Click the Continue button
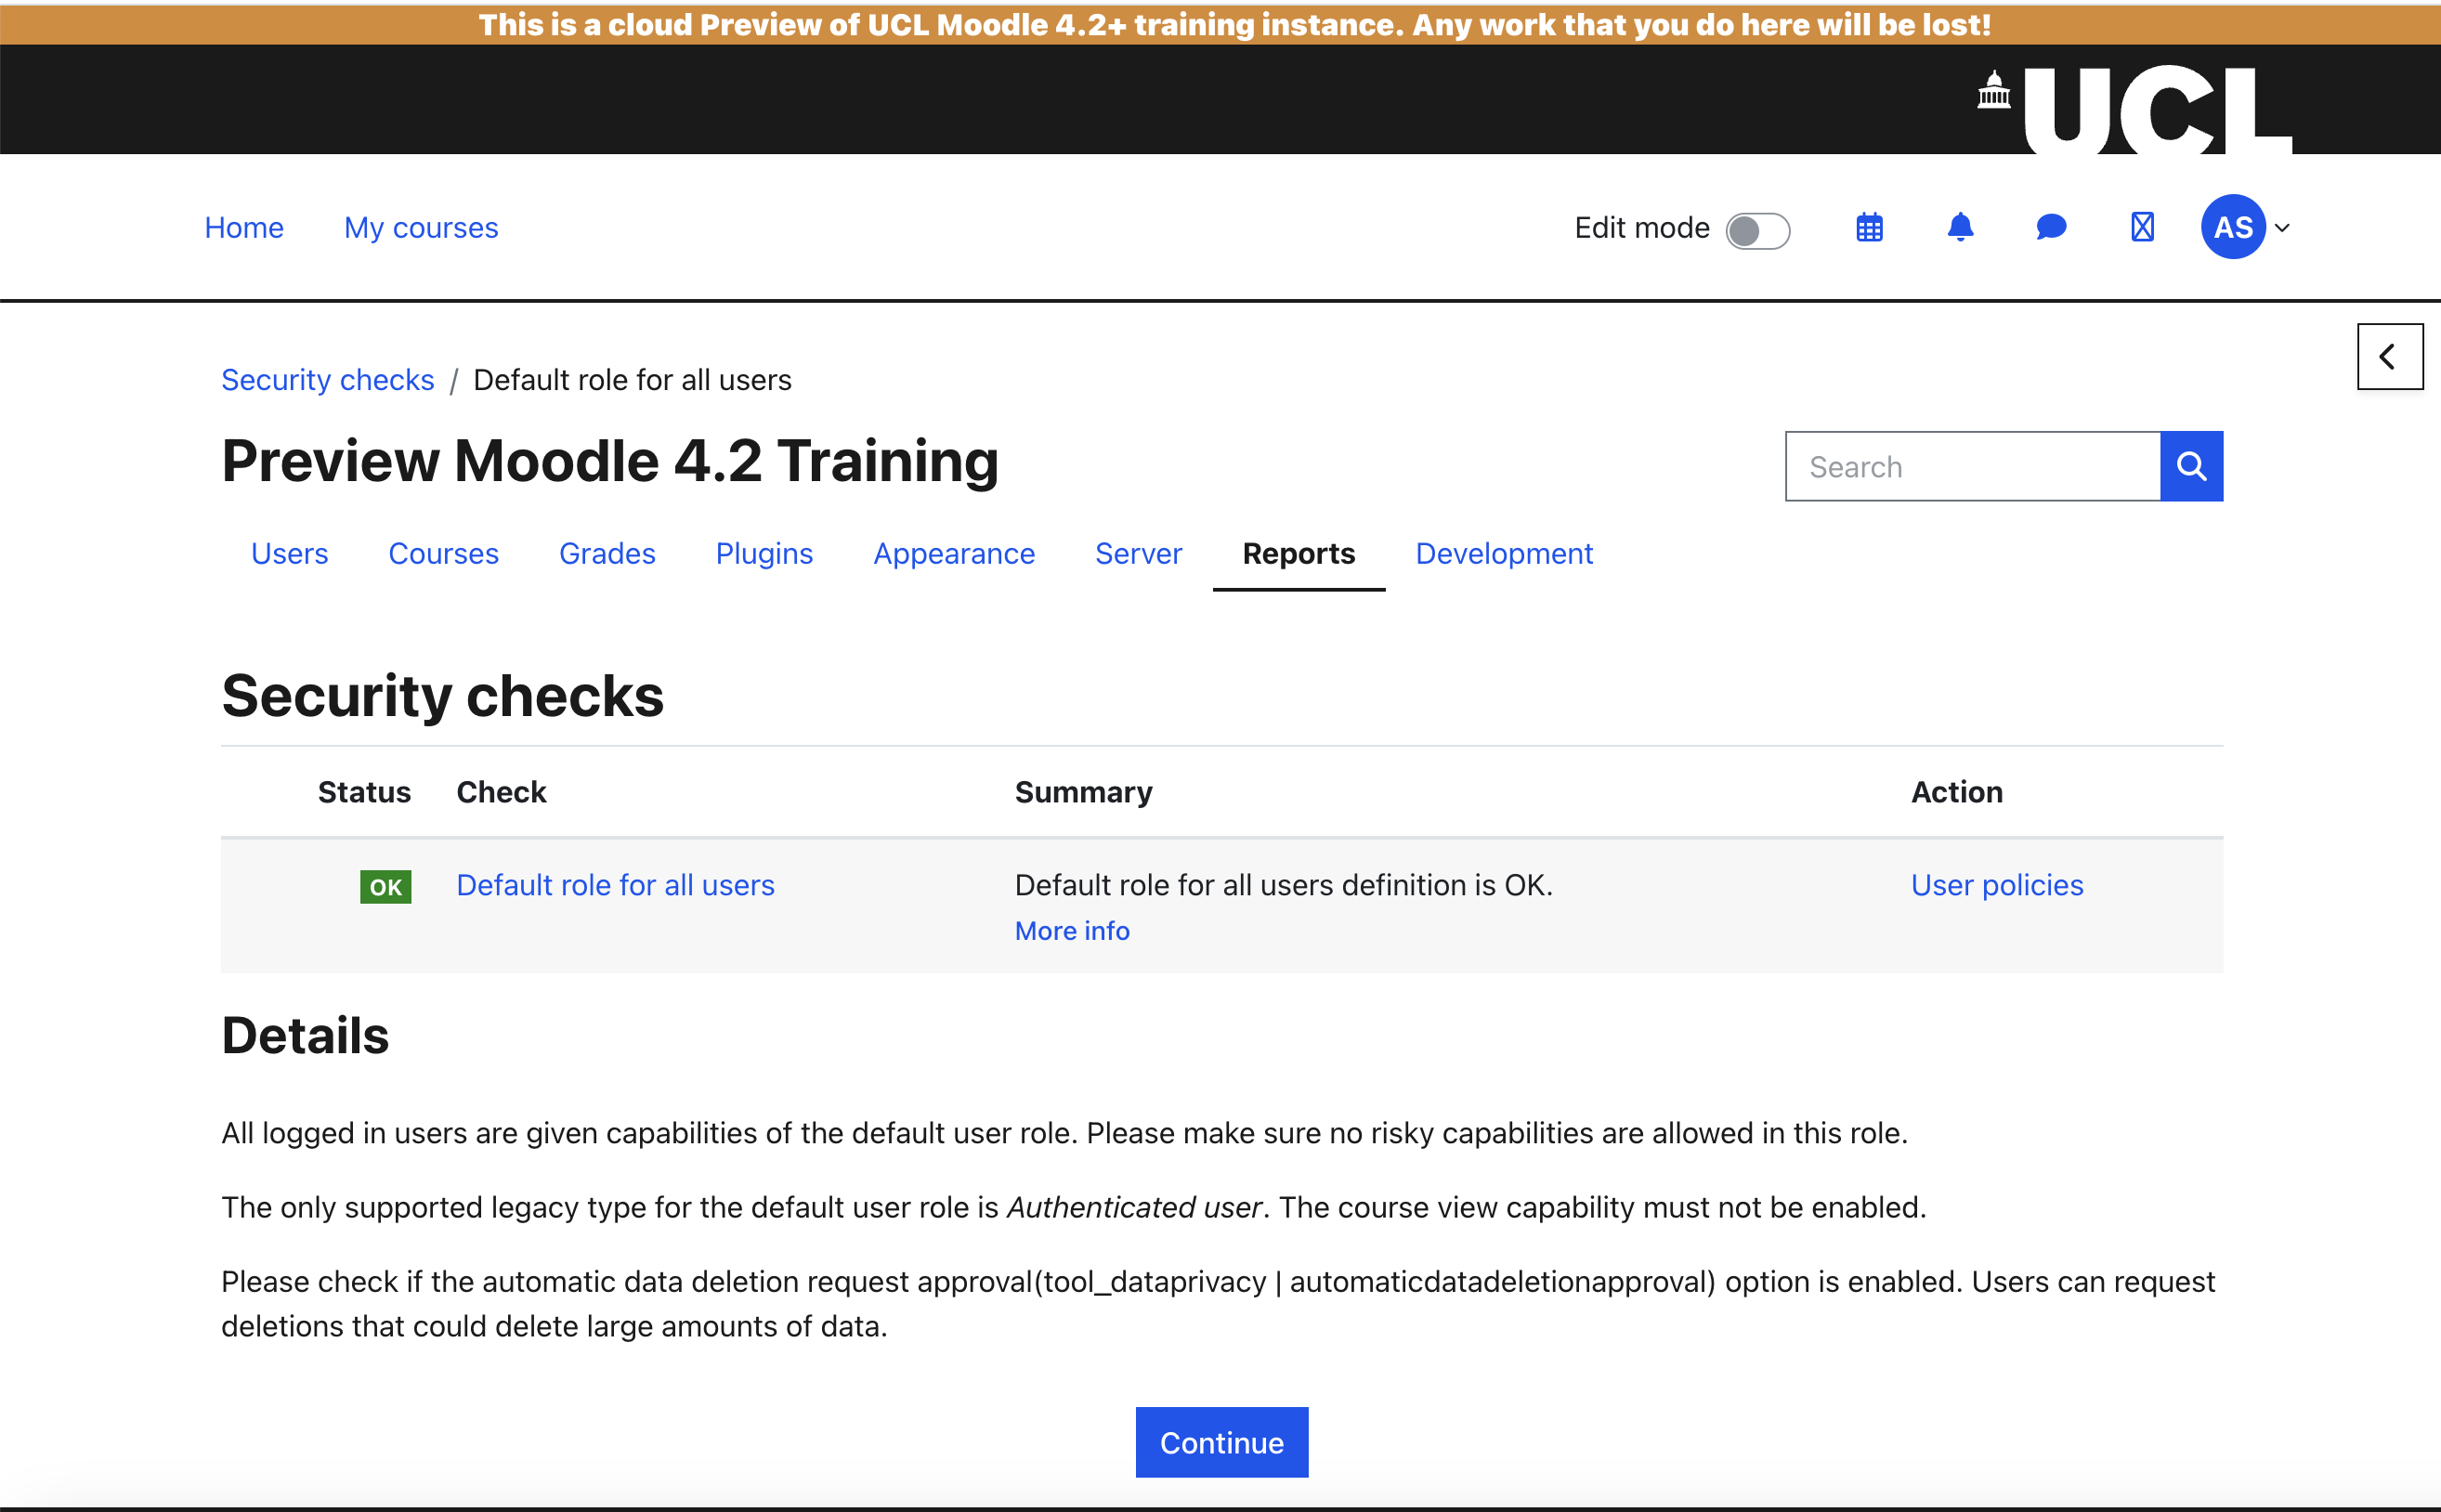 click(1221, 1442)
